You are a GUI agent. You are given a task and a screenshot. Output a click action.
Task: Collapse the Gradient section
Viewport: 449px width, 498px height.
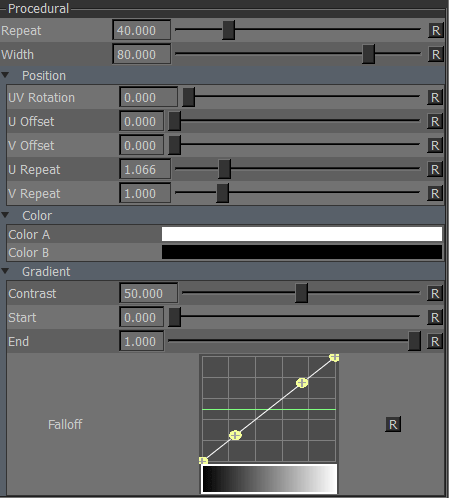[5, 271]
